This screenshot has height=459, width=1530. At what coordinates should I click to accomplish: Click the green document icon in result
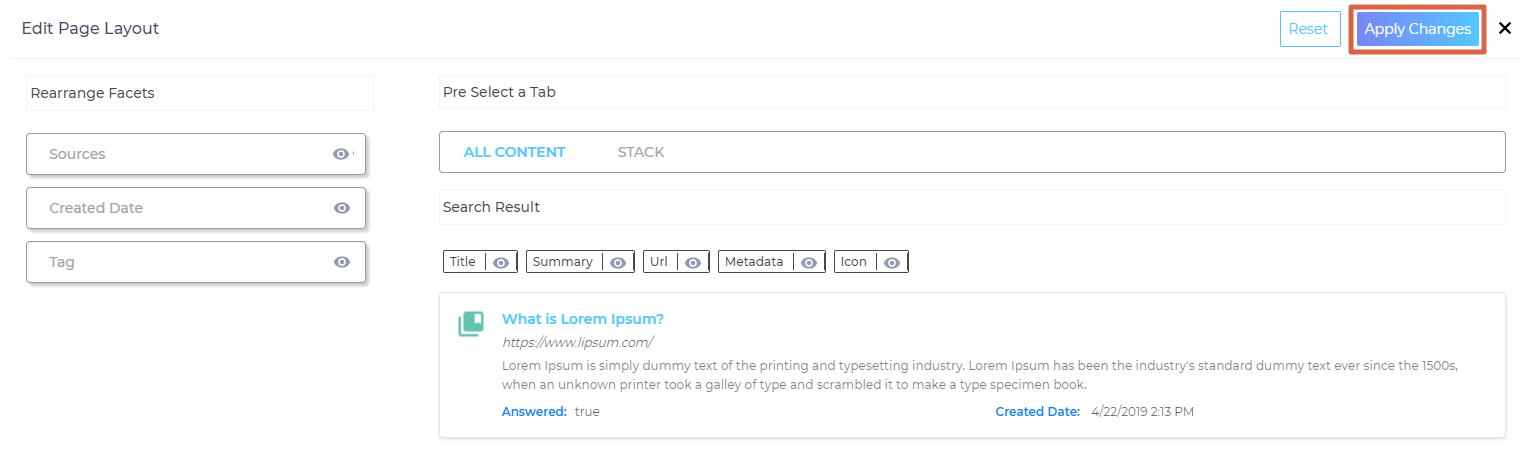pyautogui.click(x=471, y=323)
